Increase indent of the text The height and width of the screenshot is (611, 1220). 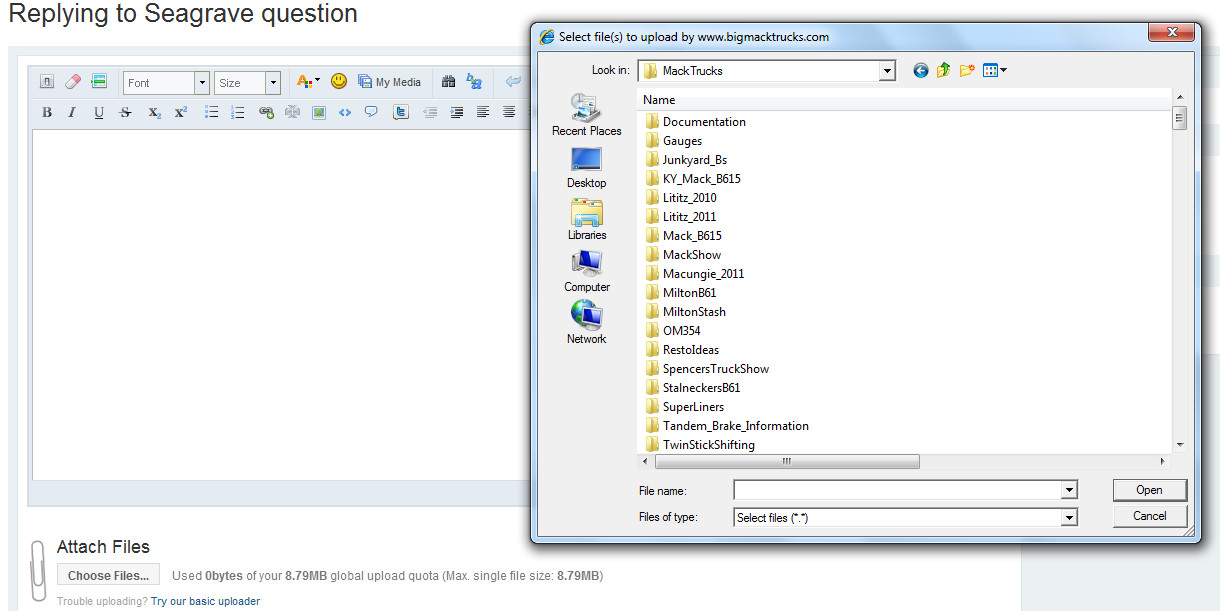pos(457,113)
